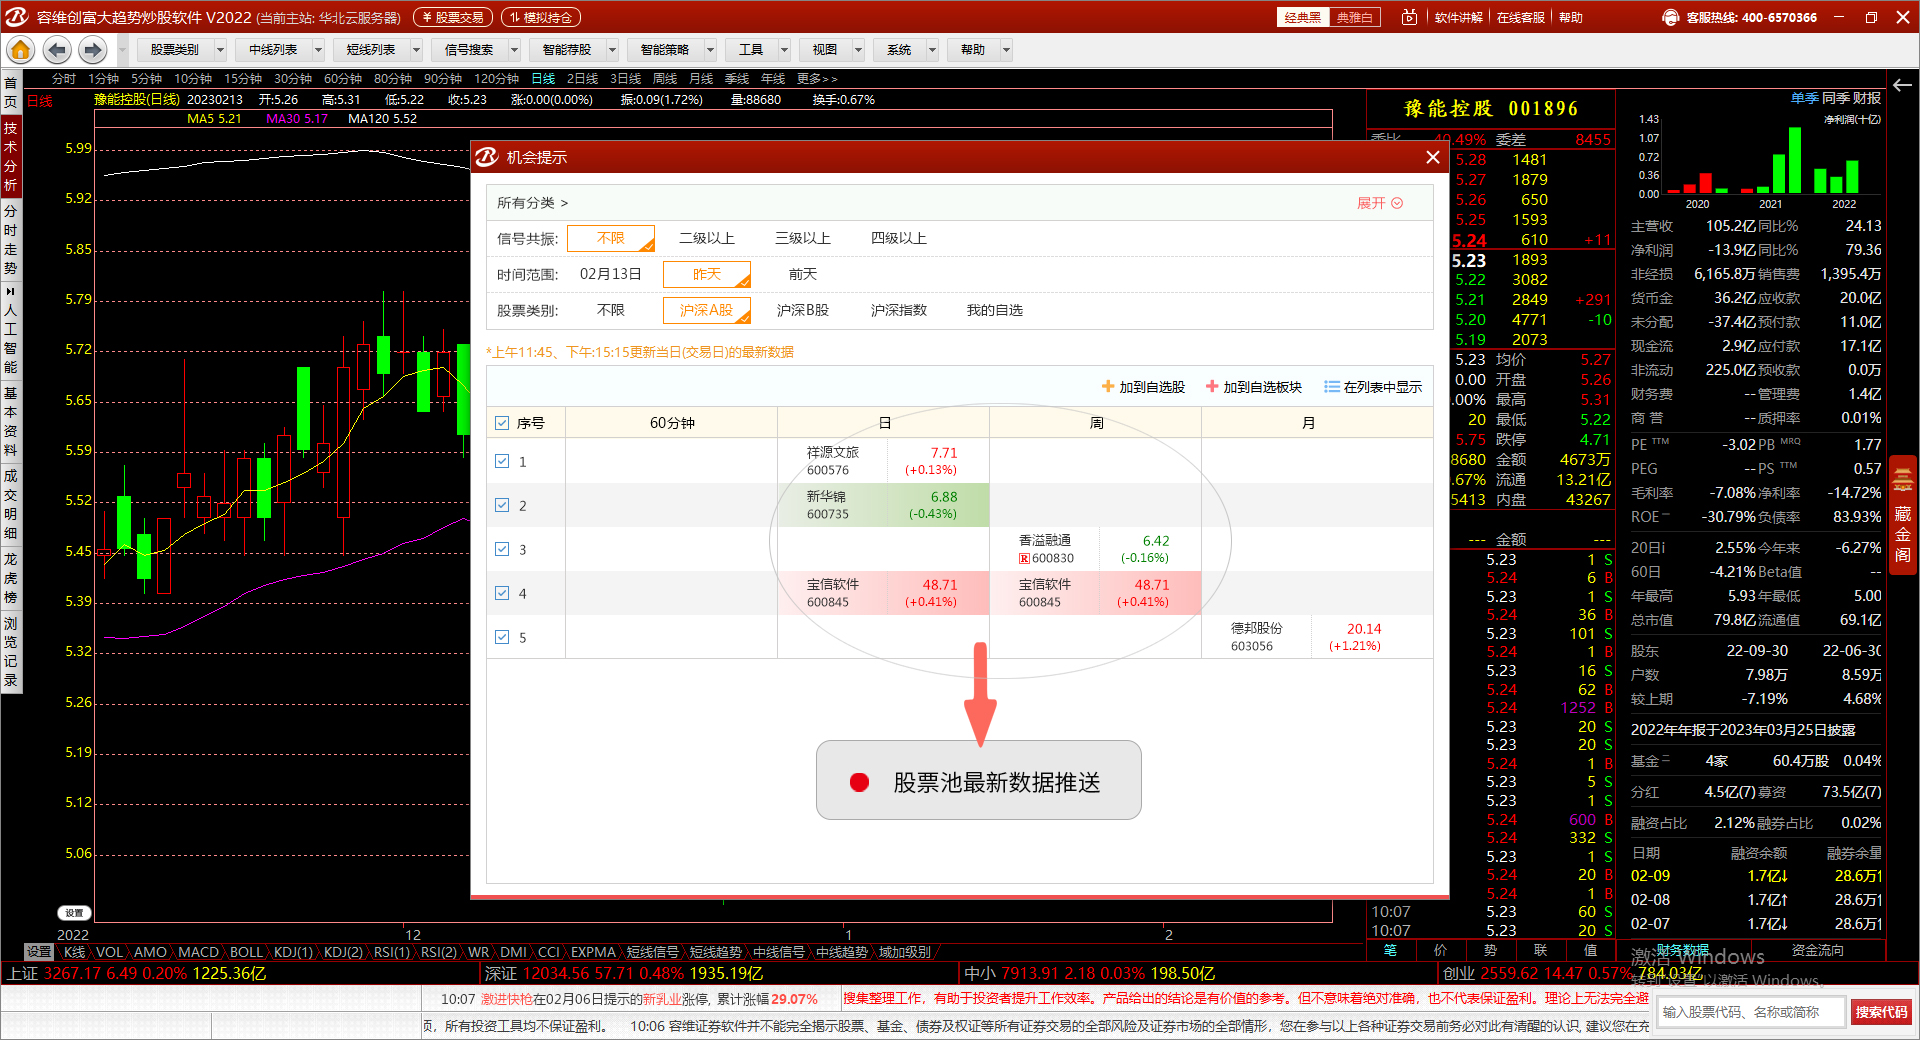Screen dimensions: 1920x1040
Task: Click the forward arrow navigation icon
Action: 93,50
